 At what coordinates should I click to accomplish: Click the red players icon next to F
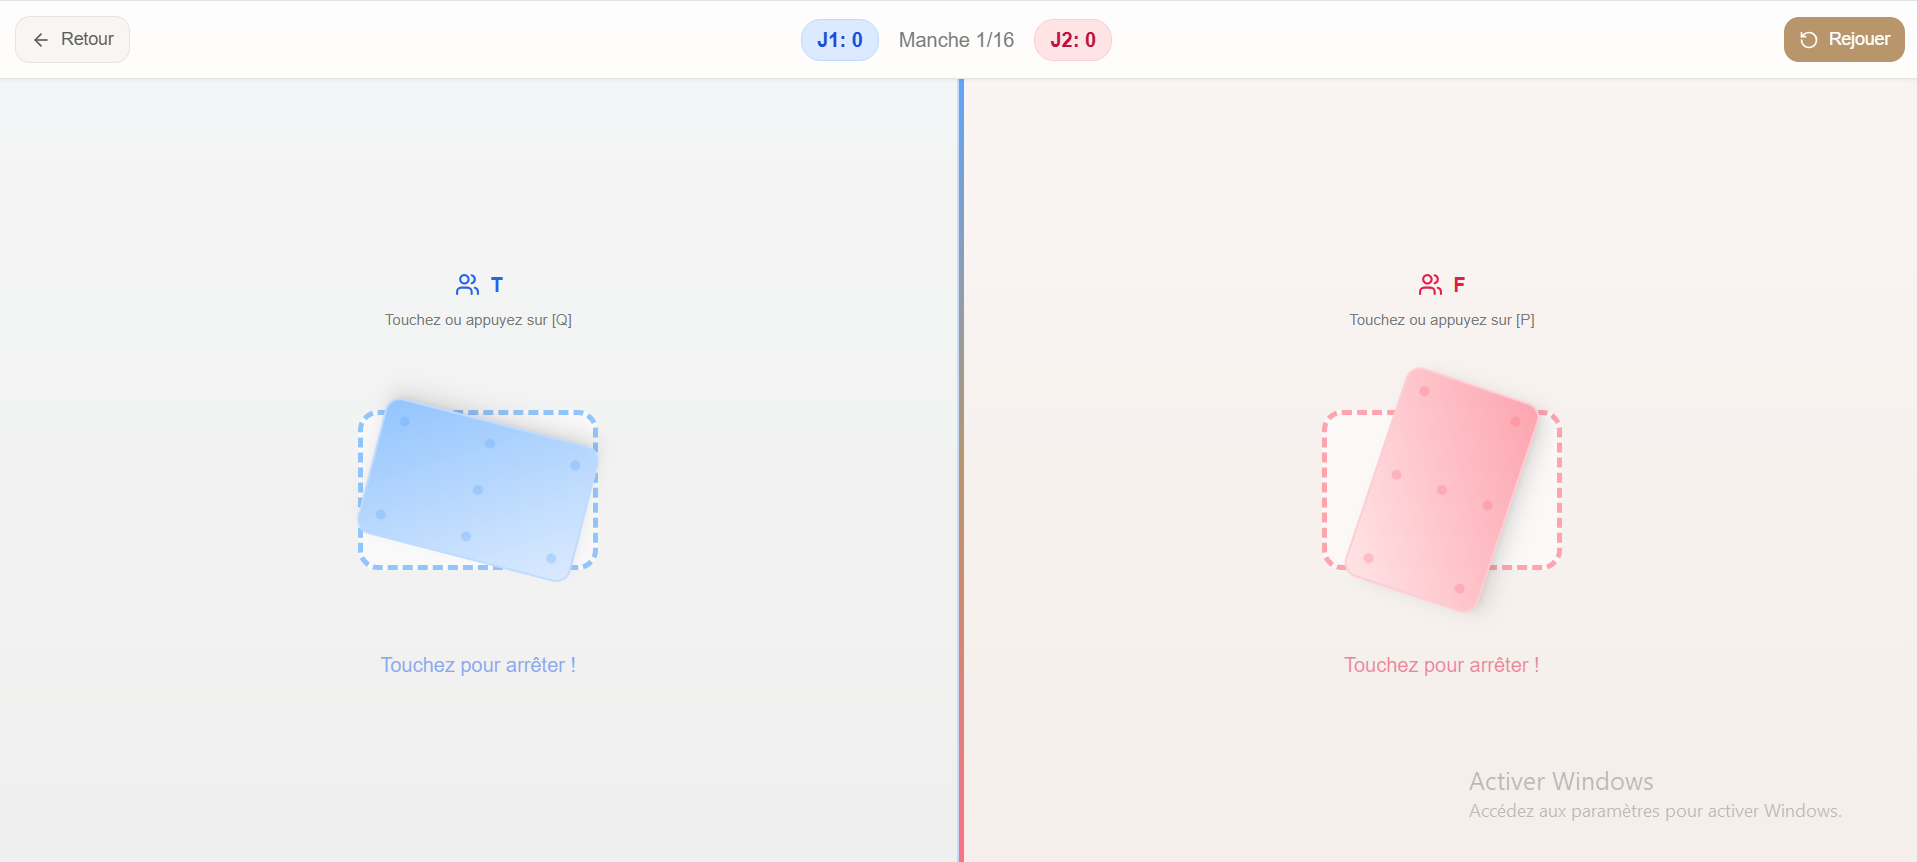[1431, 285]
